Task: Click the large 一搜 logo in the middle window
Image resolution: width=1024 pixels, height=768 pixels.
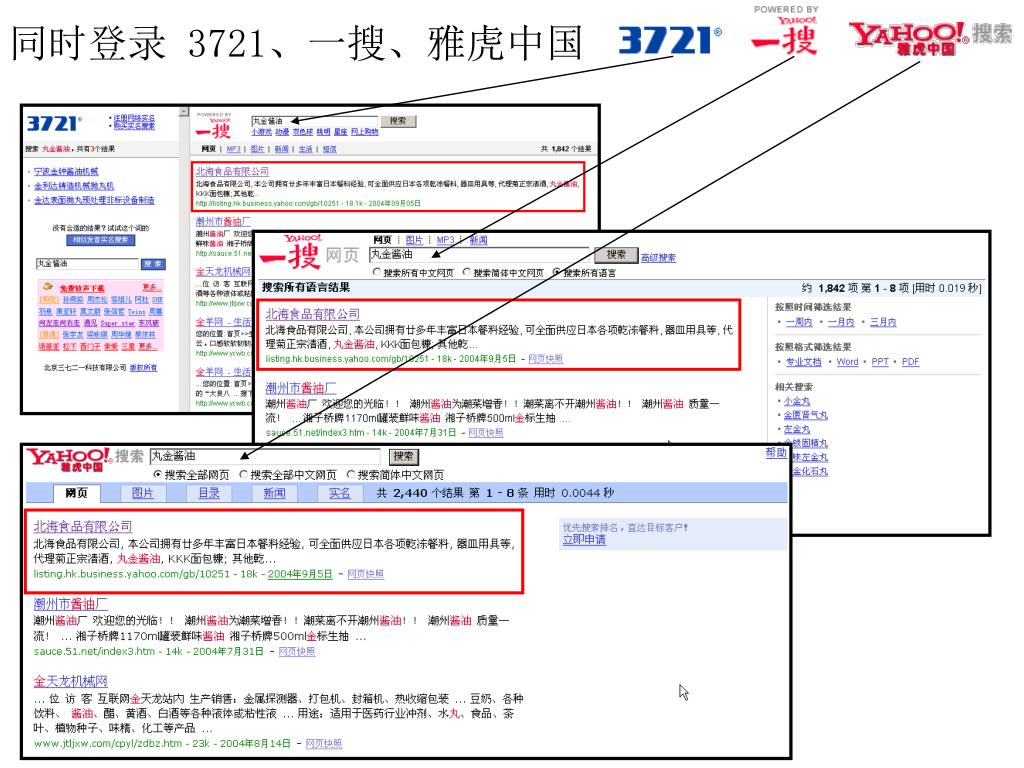Action: click(289, 252)
